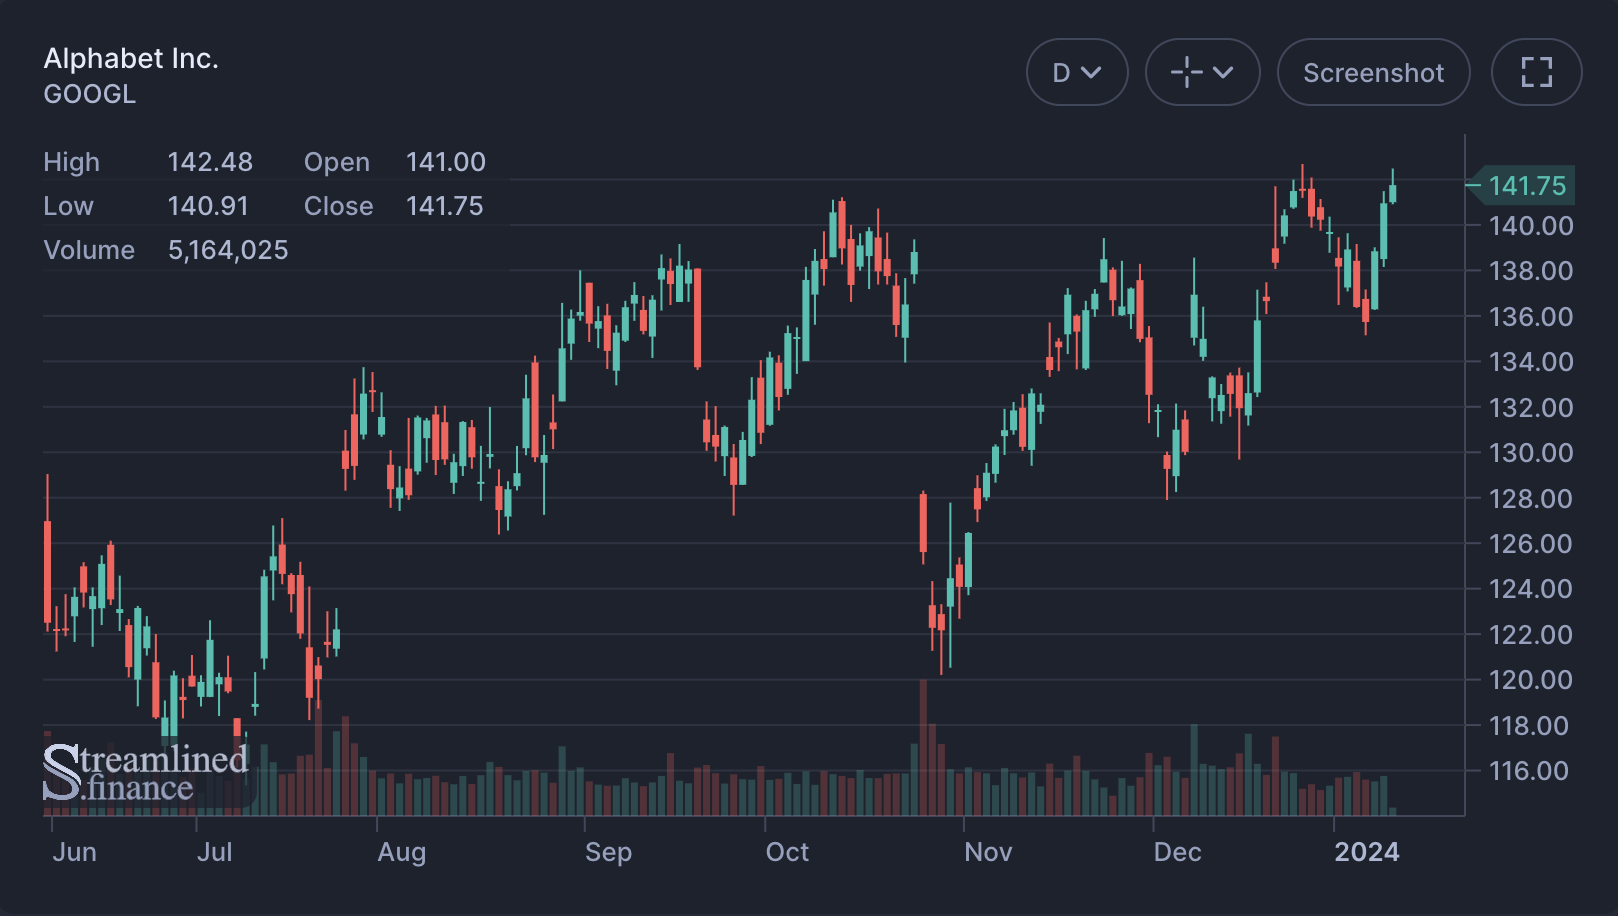
Task: Click the Oct label on time axis
Action: click(787, 852)
